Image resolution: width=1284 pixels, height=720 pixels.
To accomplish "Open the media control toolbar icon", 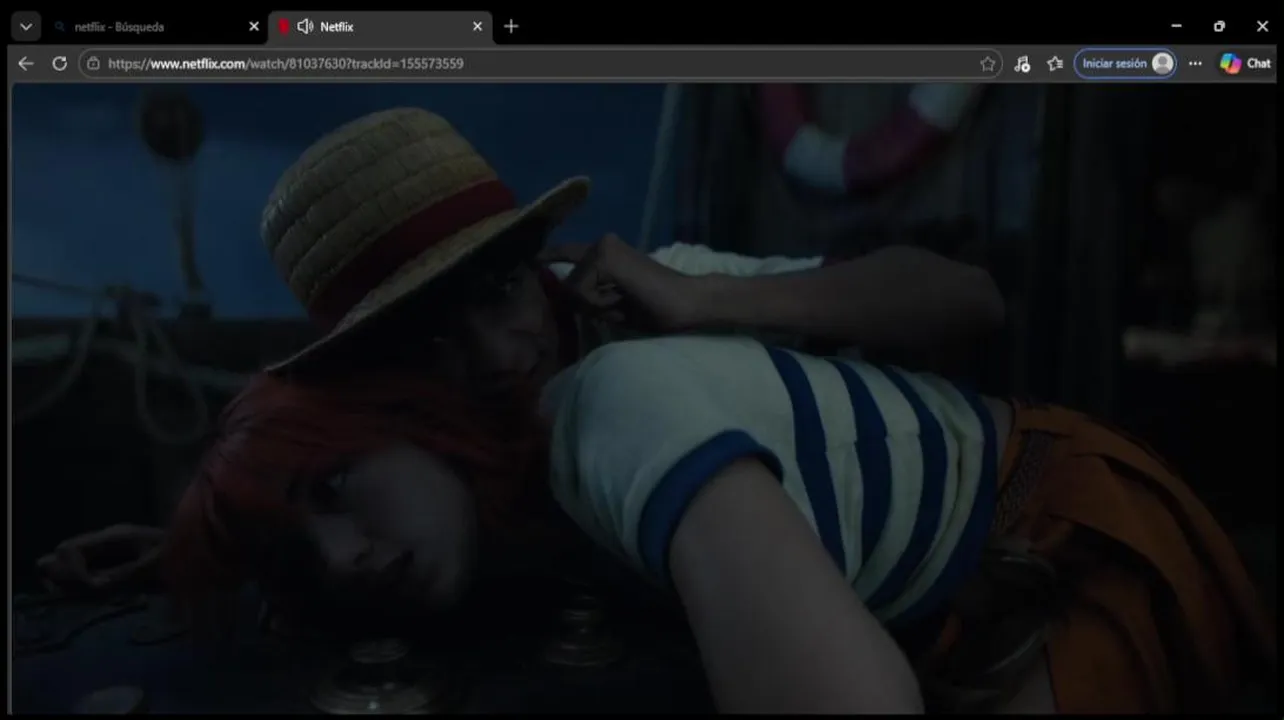I will 1021,63.
